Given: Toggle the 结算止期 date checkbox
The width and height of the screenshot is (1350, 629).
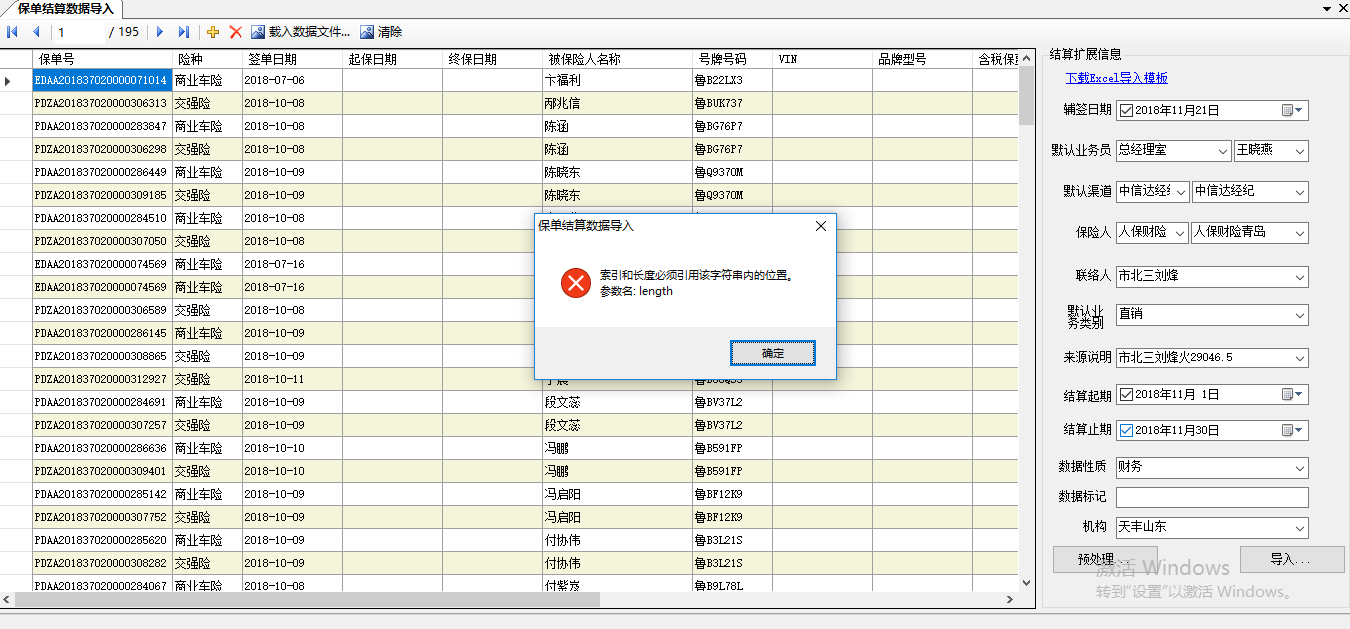Looking at the screenshot, I should click(x=1127, y=430).
